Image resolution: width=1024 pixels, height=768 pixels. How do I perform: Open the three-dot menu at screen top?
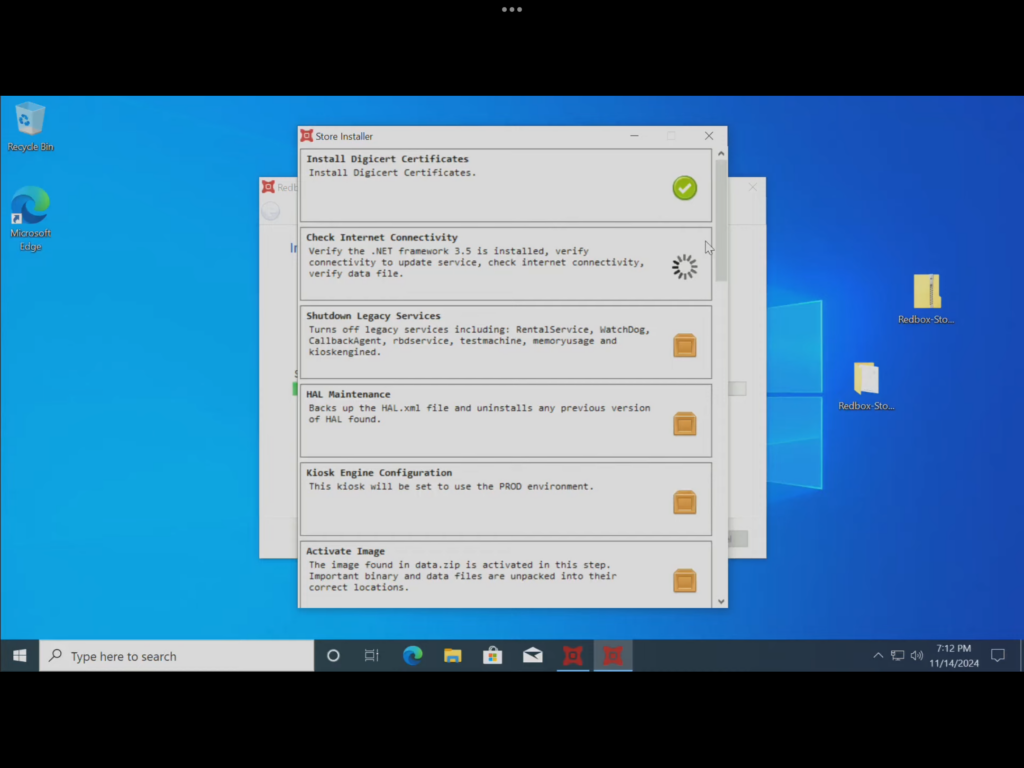[512, 9]
